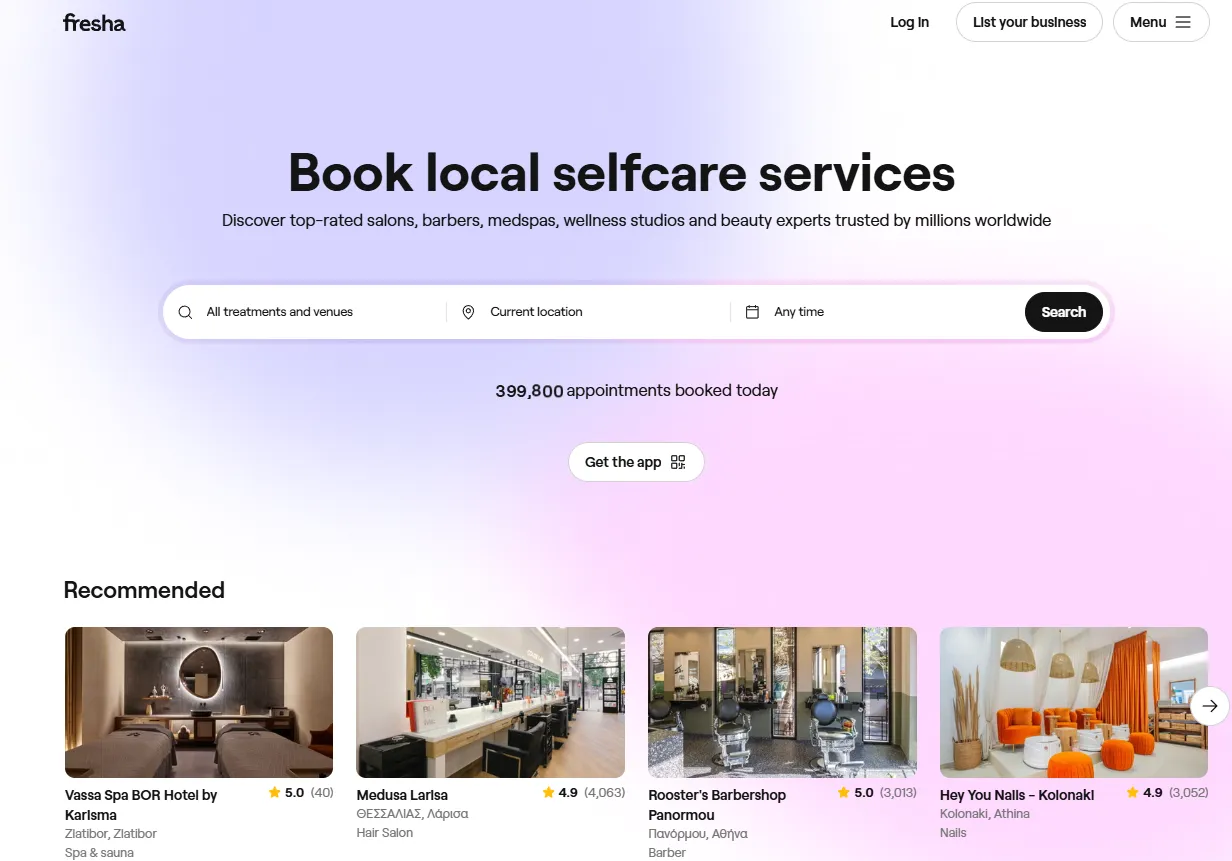The width and height of the screenshot is (1232, 861).
Task: Open the Menu dropdown
Action: [x=1161, y=22]
